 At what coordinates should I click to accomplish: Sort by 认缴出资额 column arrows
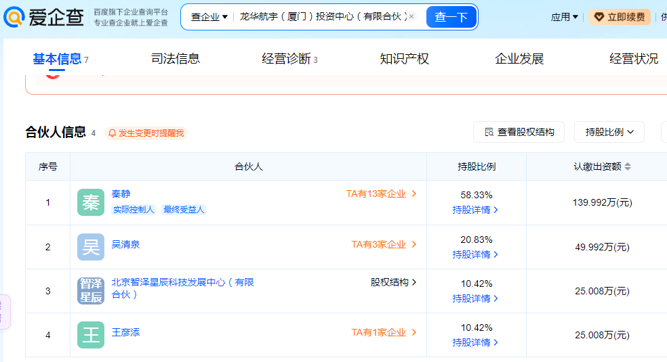[x=628, y=167]
